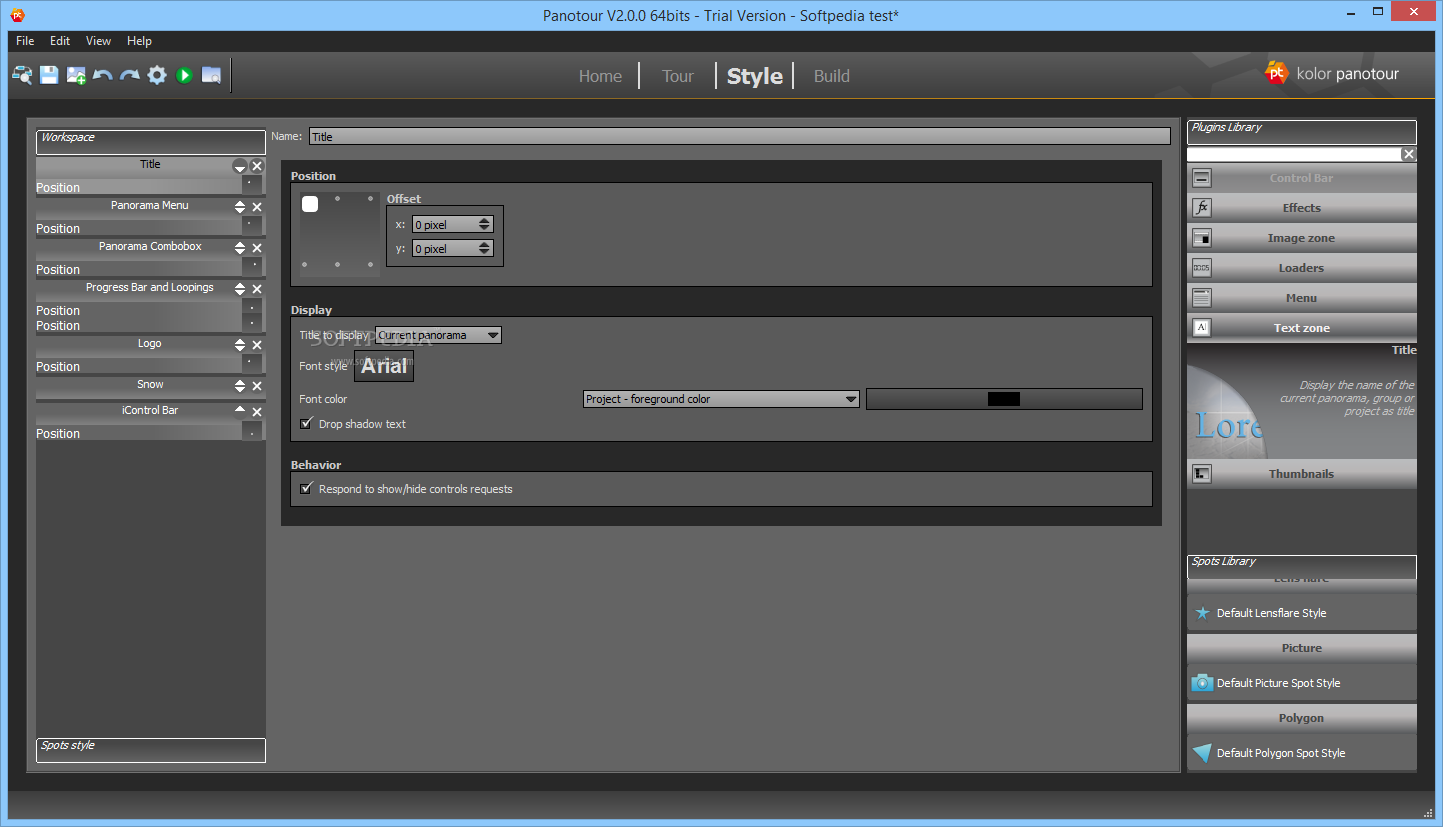The height and width of the screenshot is (827, 1443).
Task: Select the bottom-right position anchor dot
Action: 370,265
